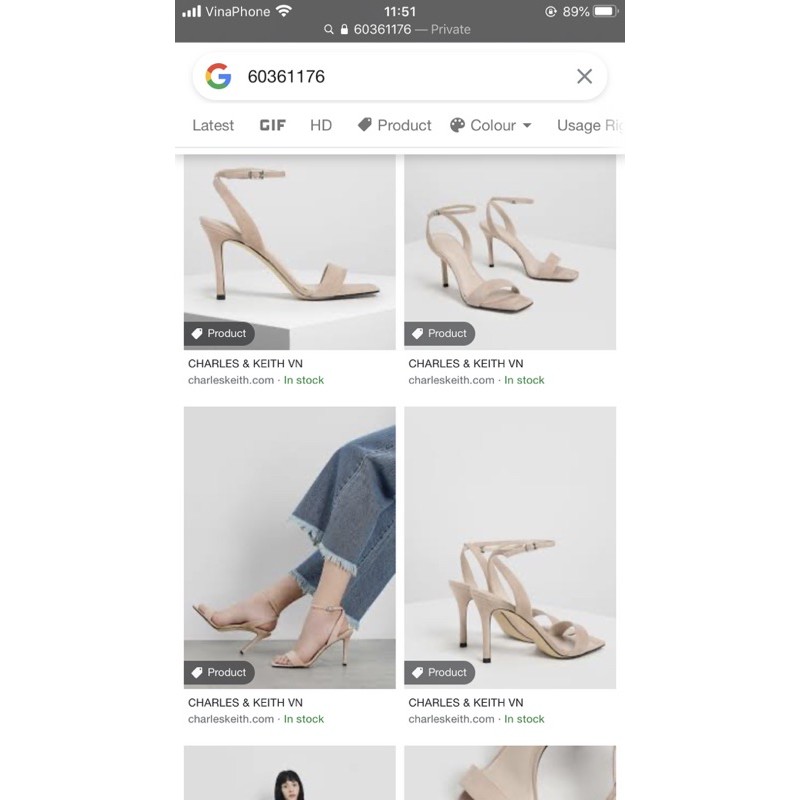Click charleskeith.com link under back-view pair
800x800 pixels.
[x=451, y=719]
